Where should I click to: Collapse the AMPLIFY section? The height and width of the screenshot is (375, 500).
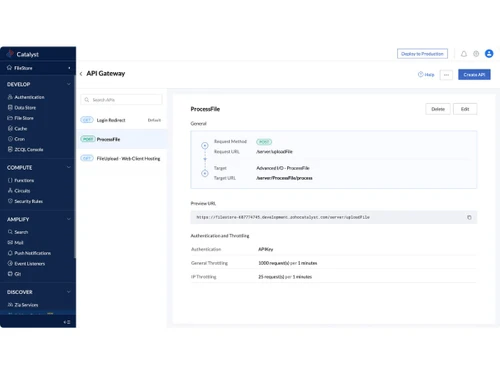click(69, 219)
